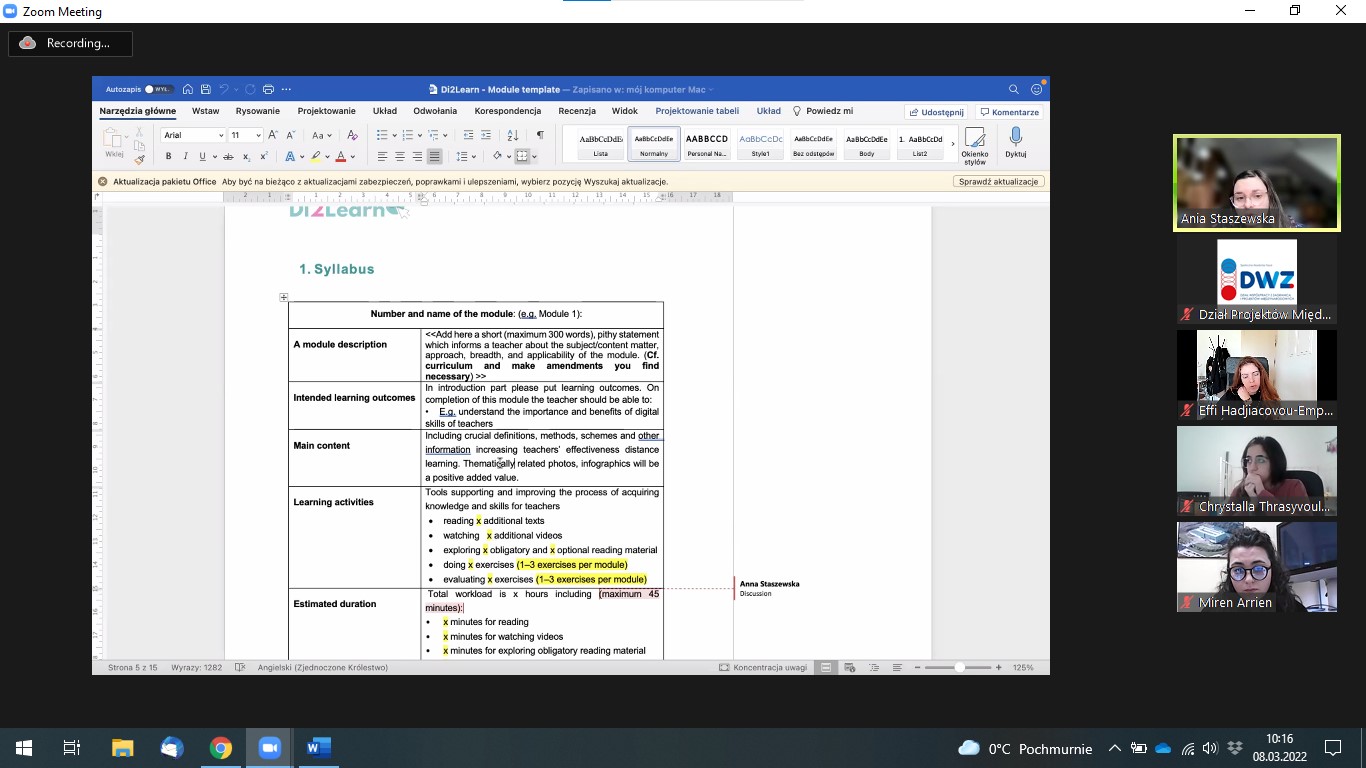Open the font color dropdown arrow
The image size is (1366, 768).
click(354, 157)
